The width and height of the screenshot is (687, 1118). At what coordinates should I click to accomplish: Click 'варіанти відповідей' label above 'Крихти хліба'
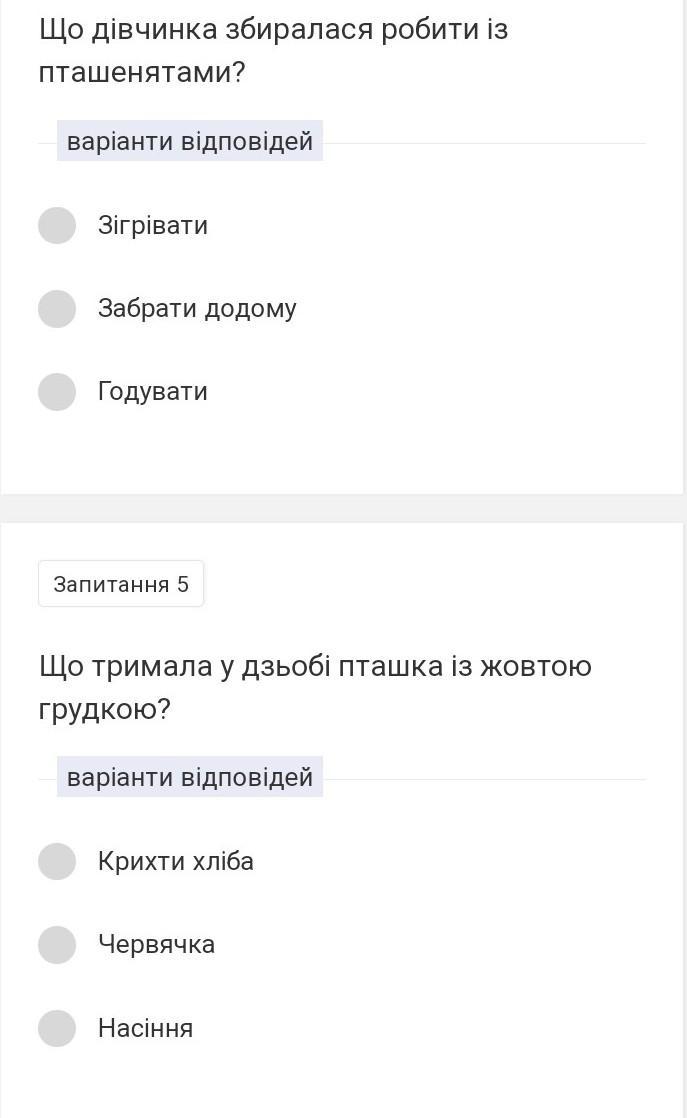[190, 777]
